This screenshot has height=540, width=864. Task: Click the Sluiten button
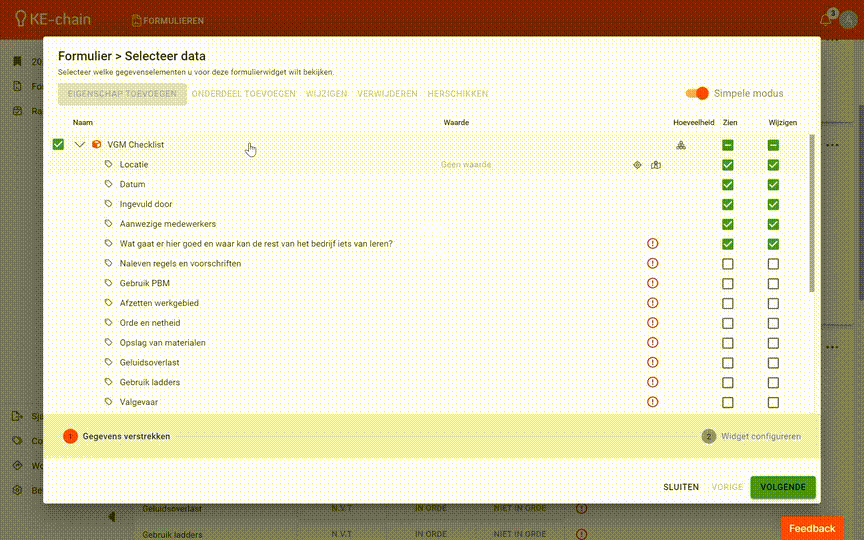click(681, 487)
